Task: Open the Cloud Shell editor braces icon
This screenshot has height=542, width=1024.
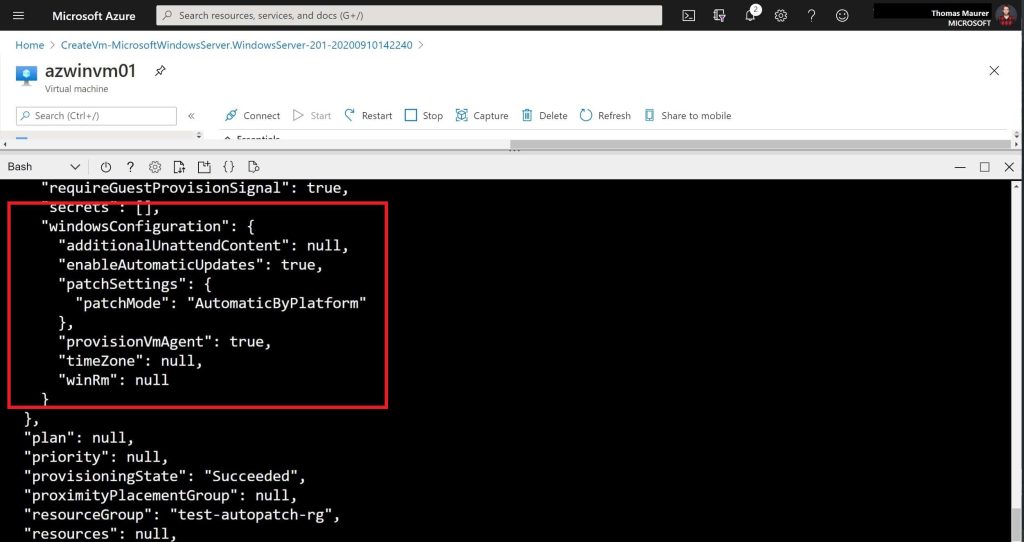Action: pyautogui.click(x=229, y=167)
